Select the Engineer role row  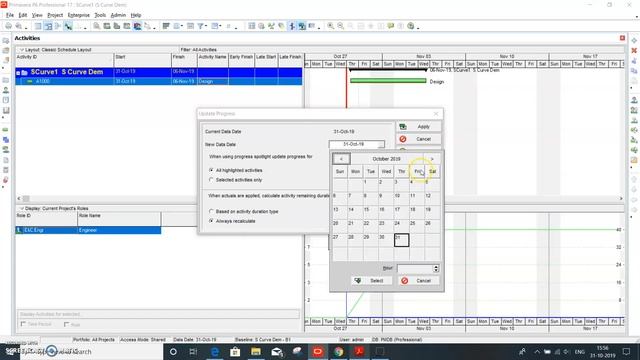click(88, 230)
